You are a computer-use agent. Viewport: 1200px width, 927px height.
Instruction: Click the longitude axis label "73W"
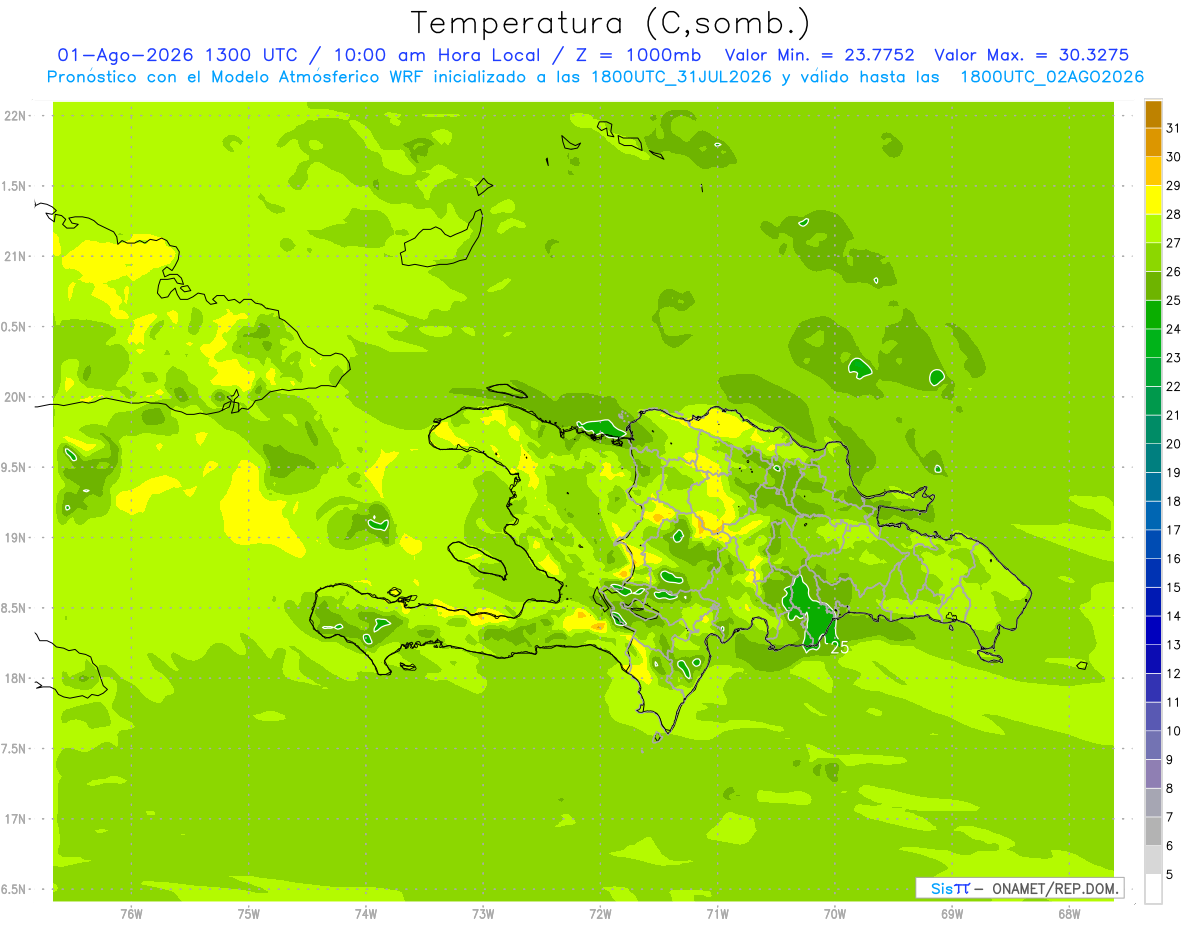pos(483,913)
